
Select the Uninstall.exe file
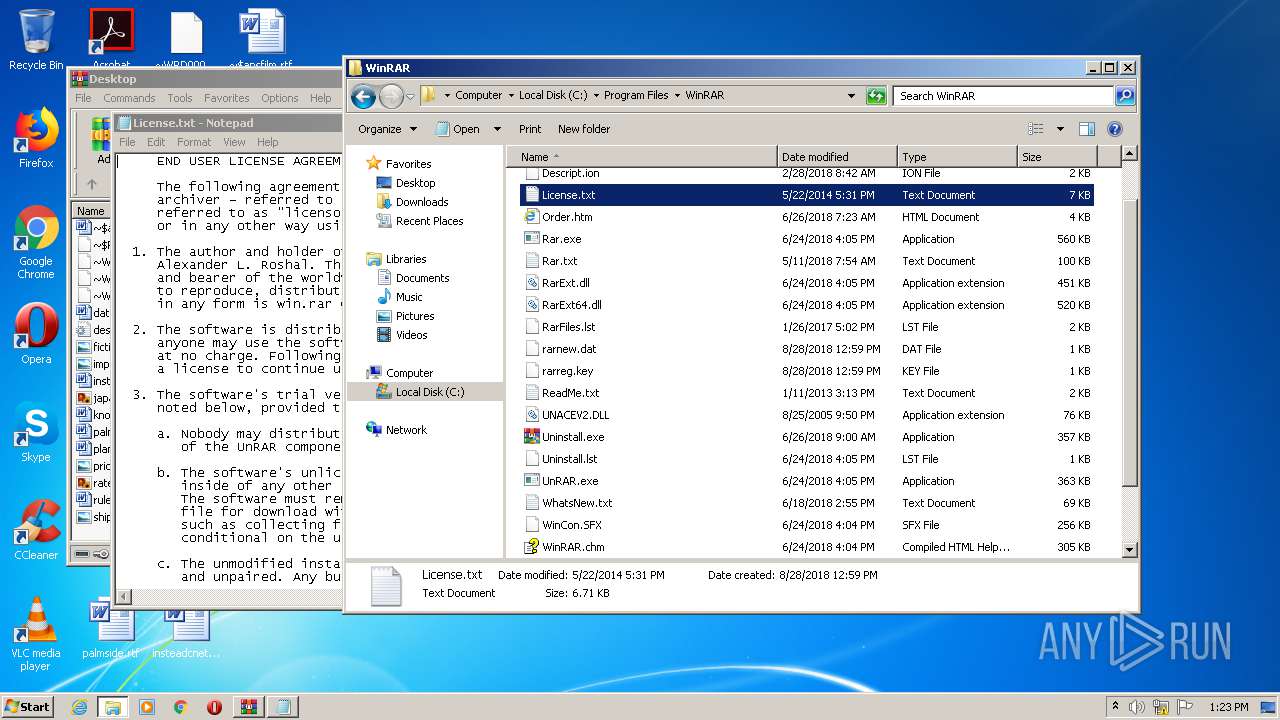click(x=806, y=437)
